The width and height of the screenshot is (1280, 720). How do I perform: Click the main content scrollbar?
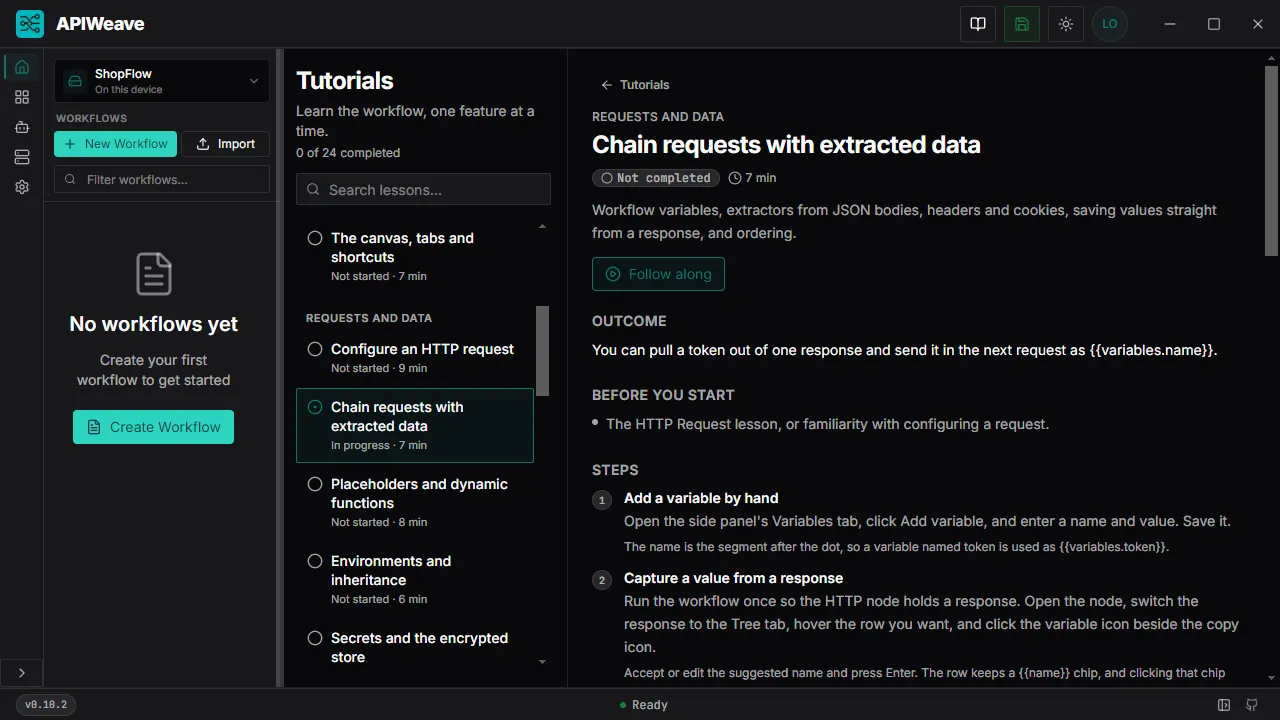(x=1272, y=160)
